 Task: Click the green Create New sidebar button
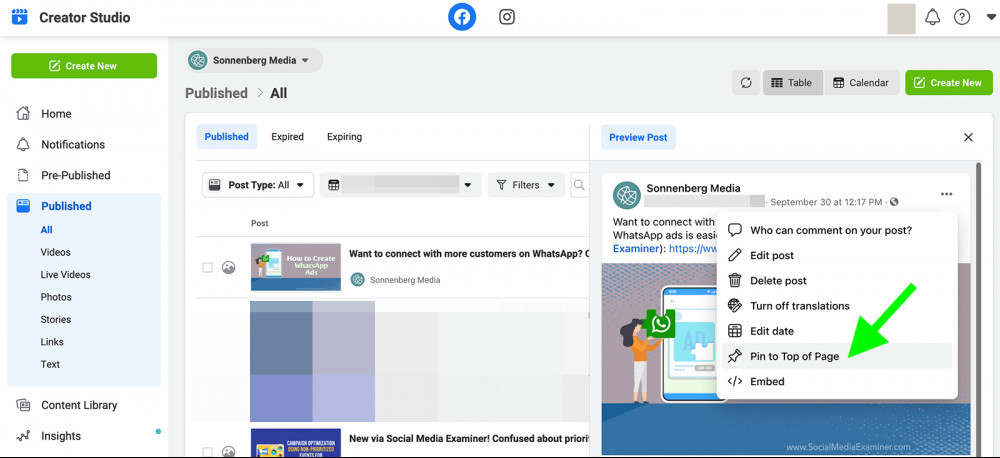pyautogui.click(x=84, y=66)
